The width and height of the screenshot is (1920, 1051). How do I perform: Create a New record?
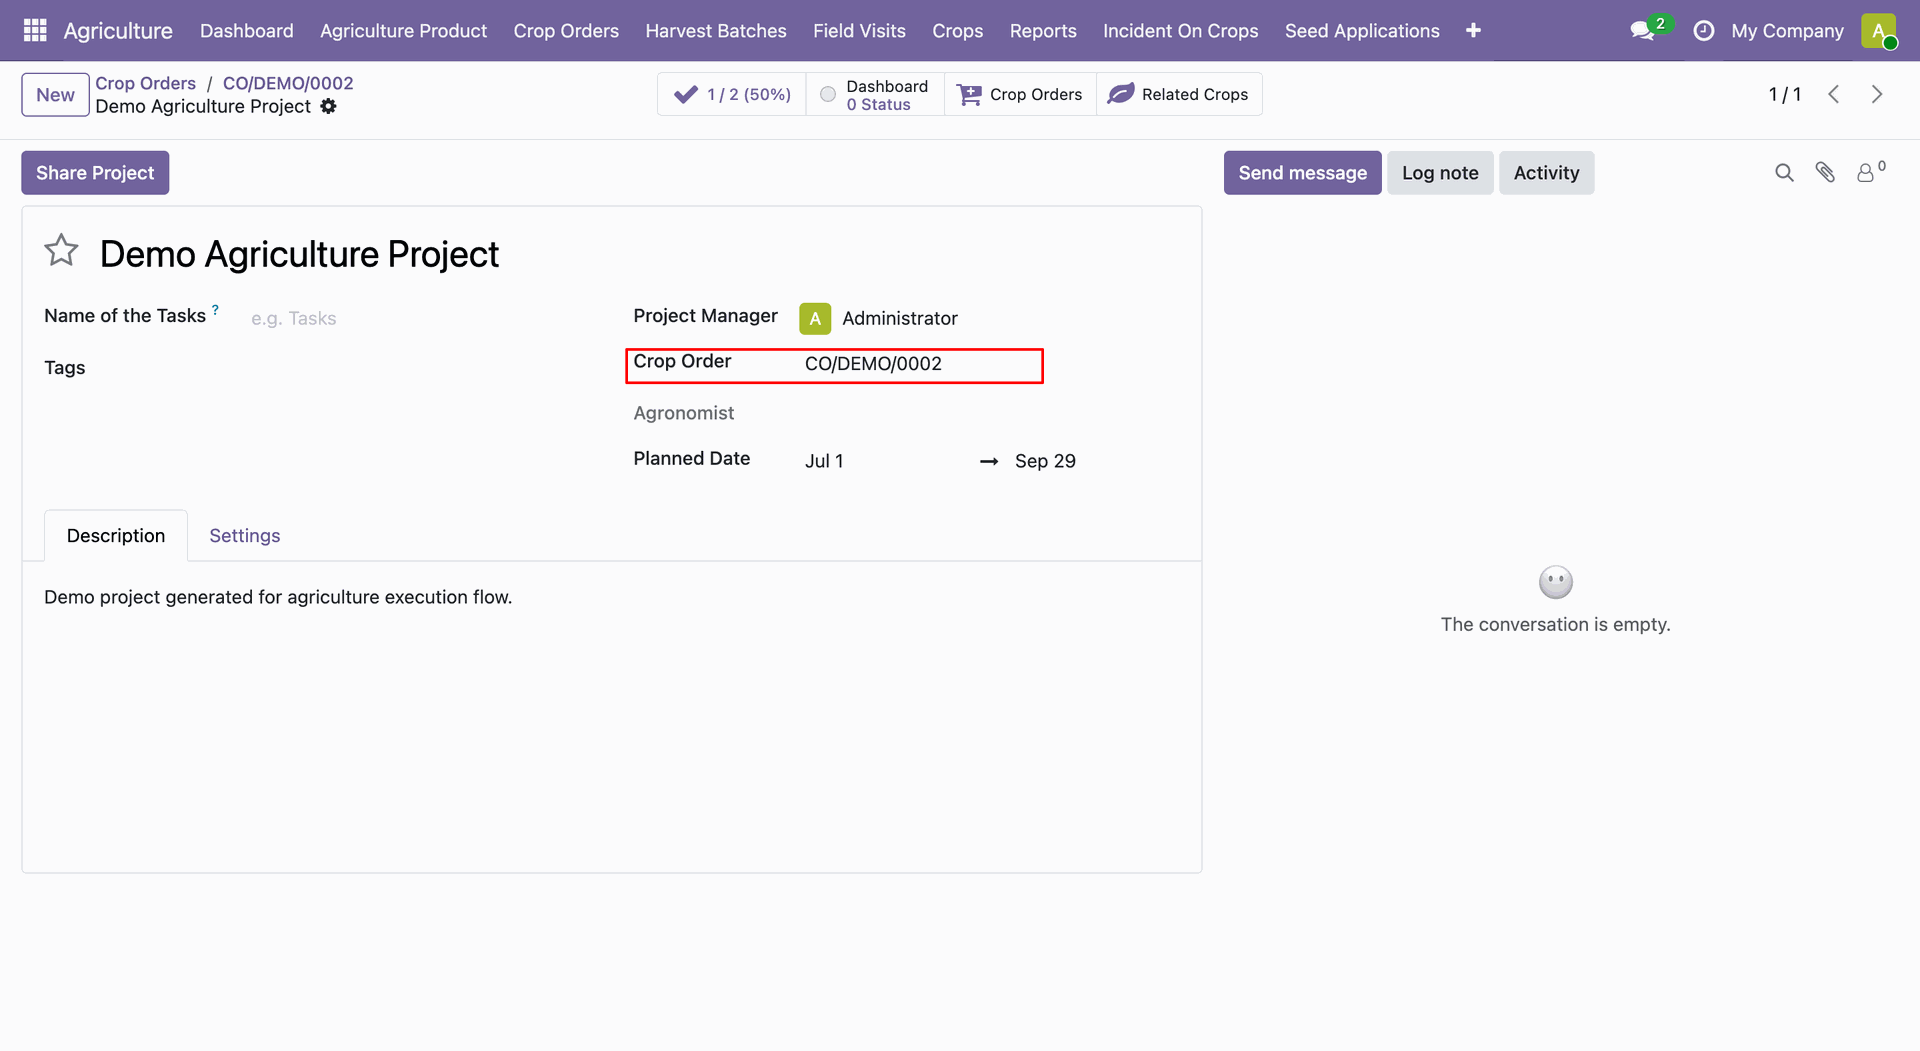coord(55,95)
